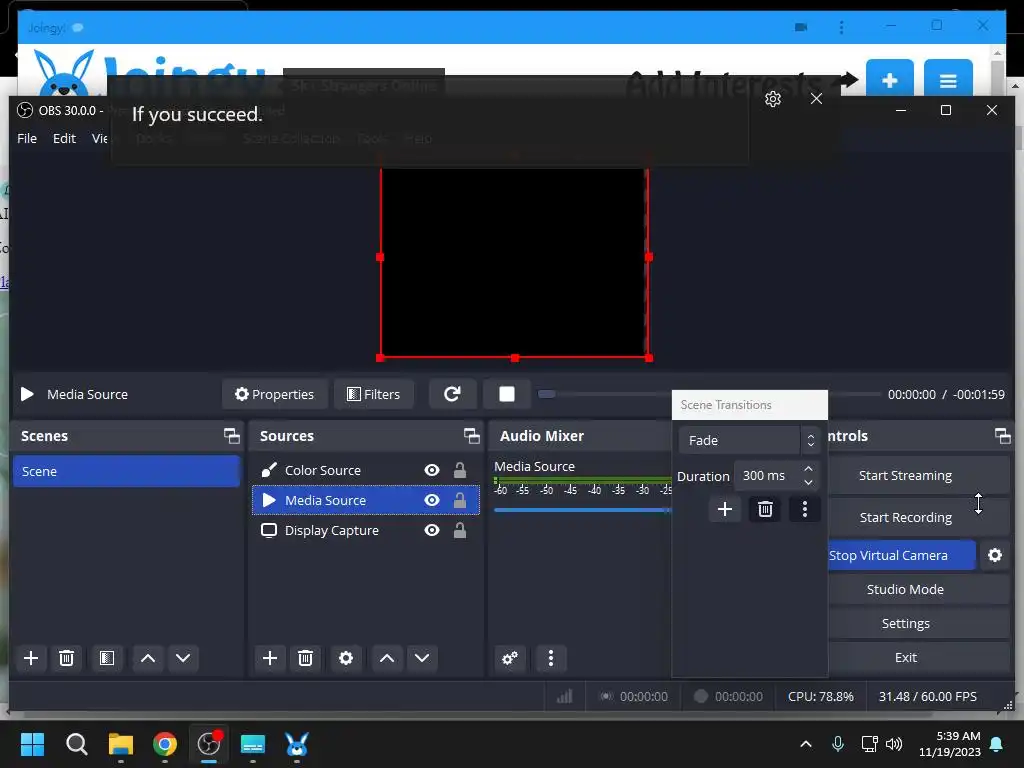The height and width of the screenshot is (768, 1024).
Task: Open Filters for the Media Source
Action: (x=374, y=394)
